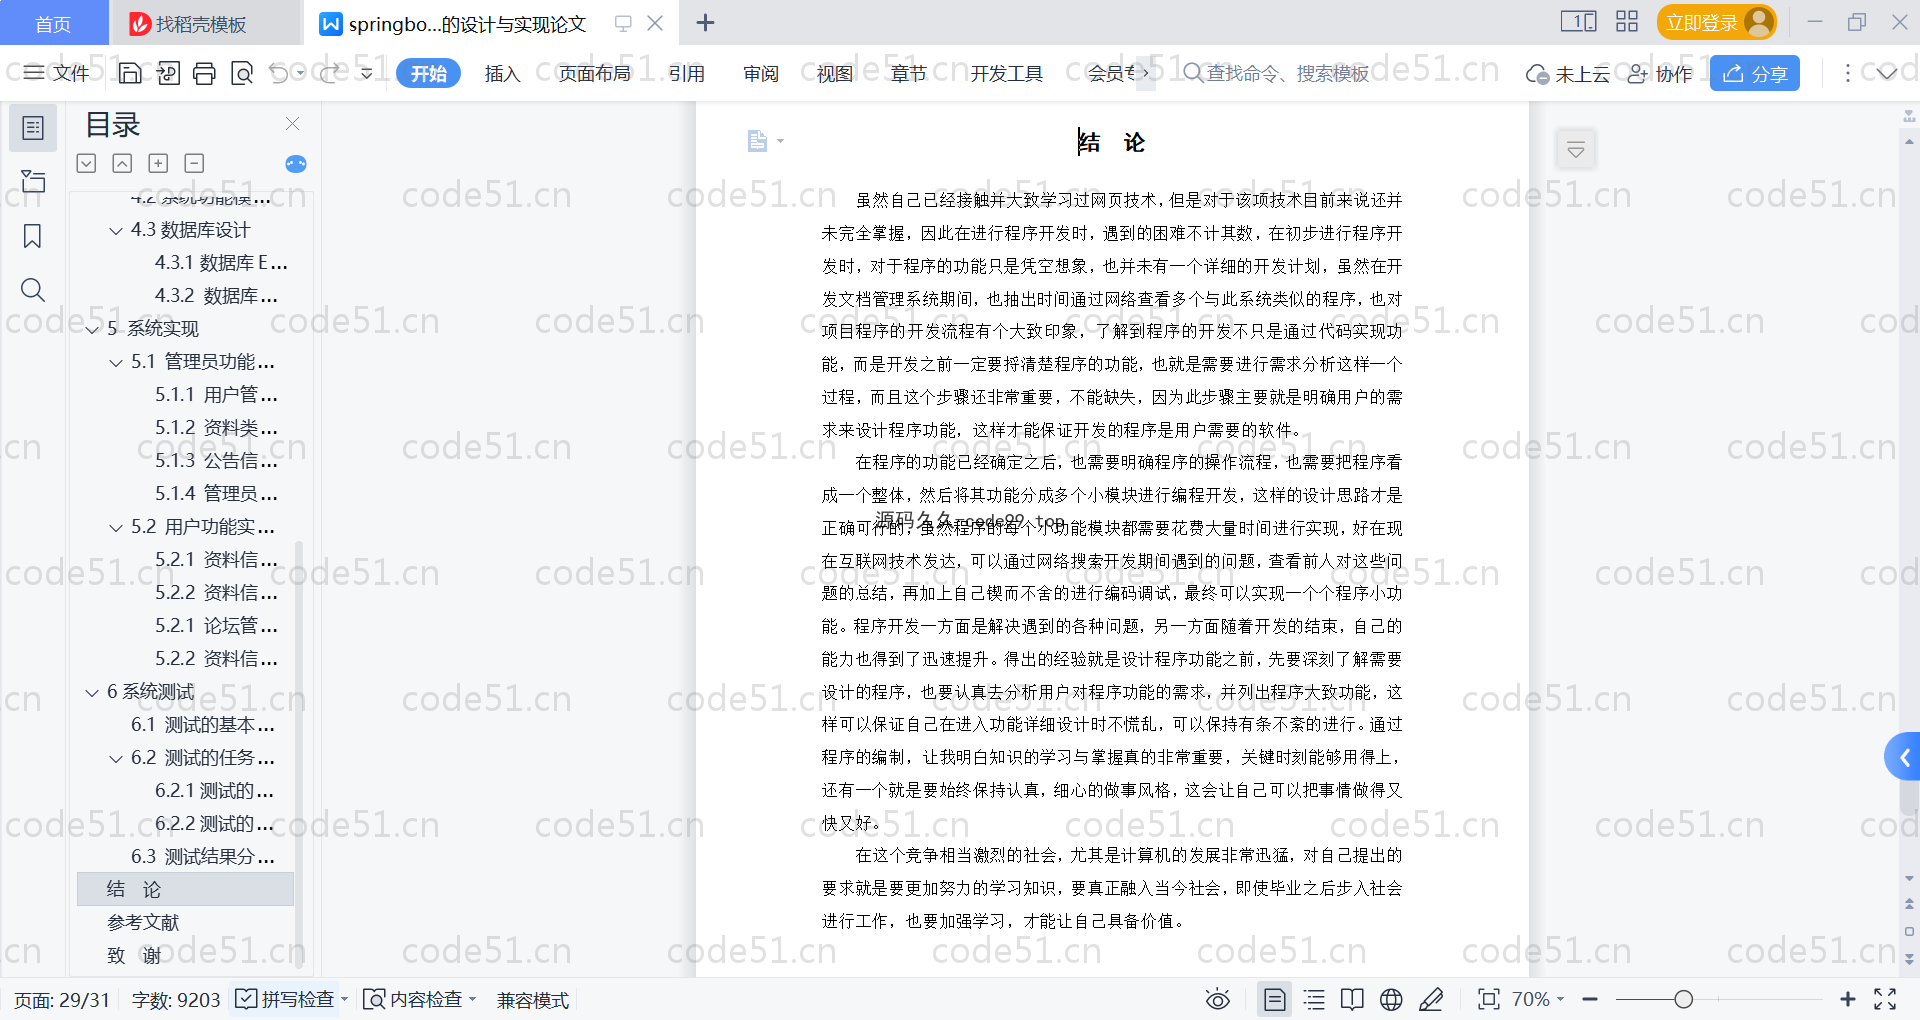1920x1020 pixels.
Task: Close the 目录 outline panel
Action: (292, 124)
